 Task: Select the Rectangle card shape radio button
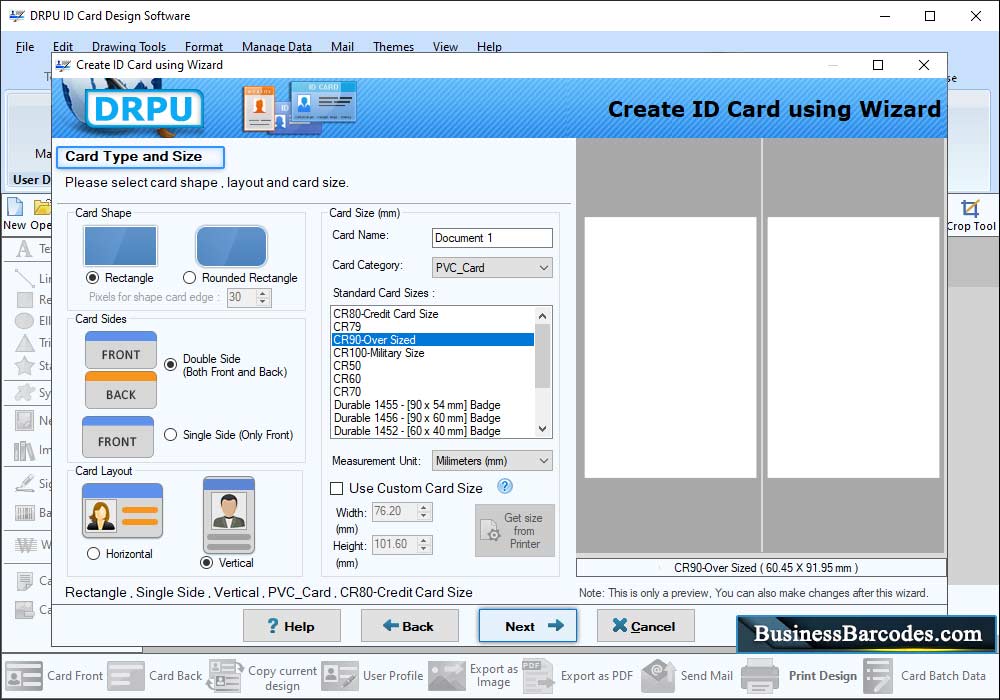[92, 277]
